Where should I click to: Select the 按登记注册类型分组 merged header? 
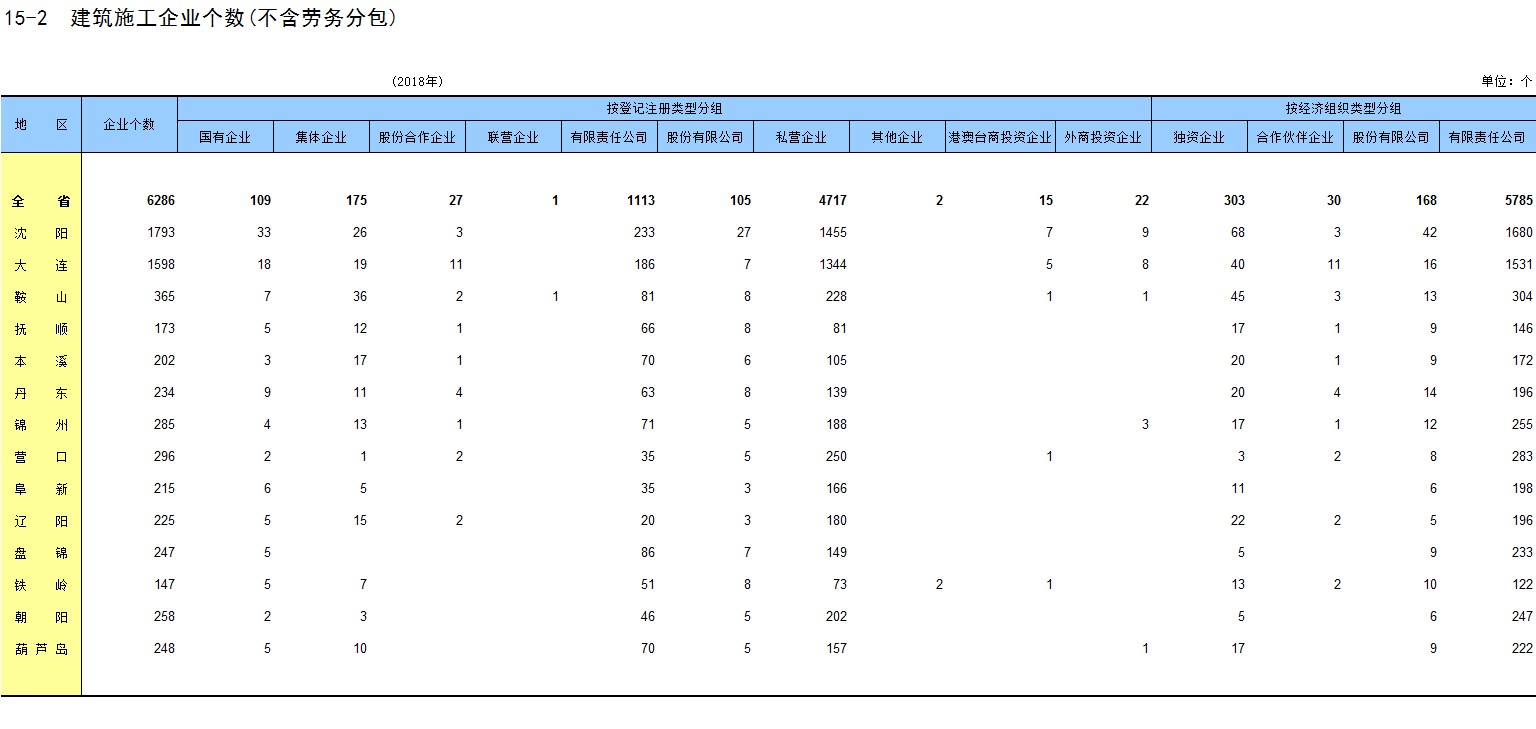(x=664, y=109)
